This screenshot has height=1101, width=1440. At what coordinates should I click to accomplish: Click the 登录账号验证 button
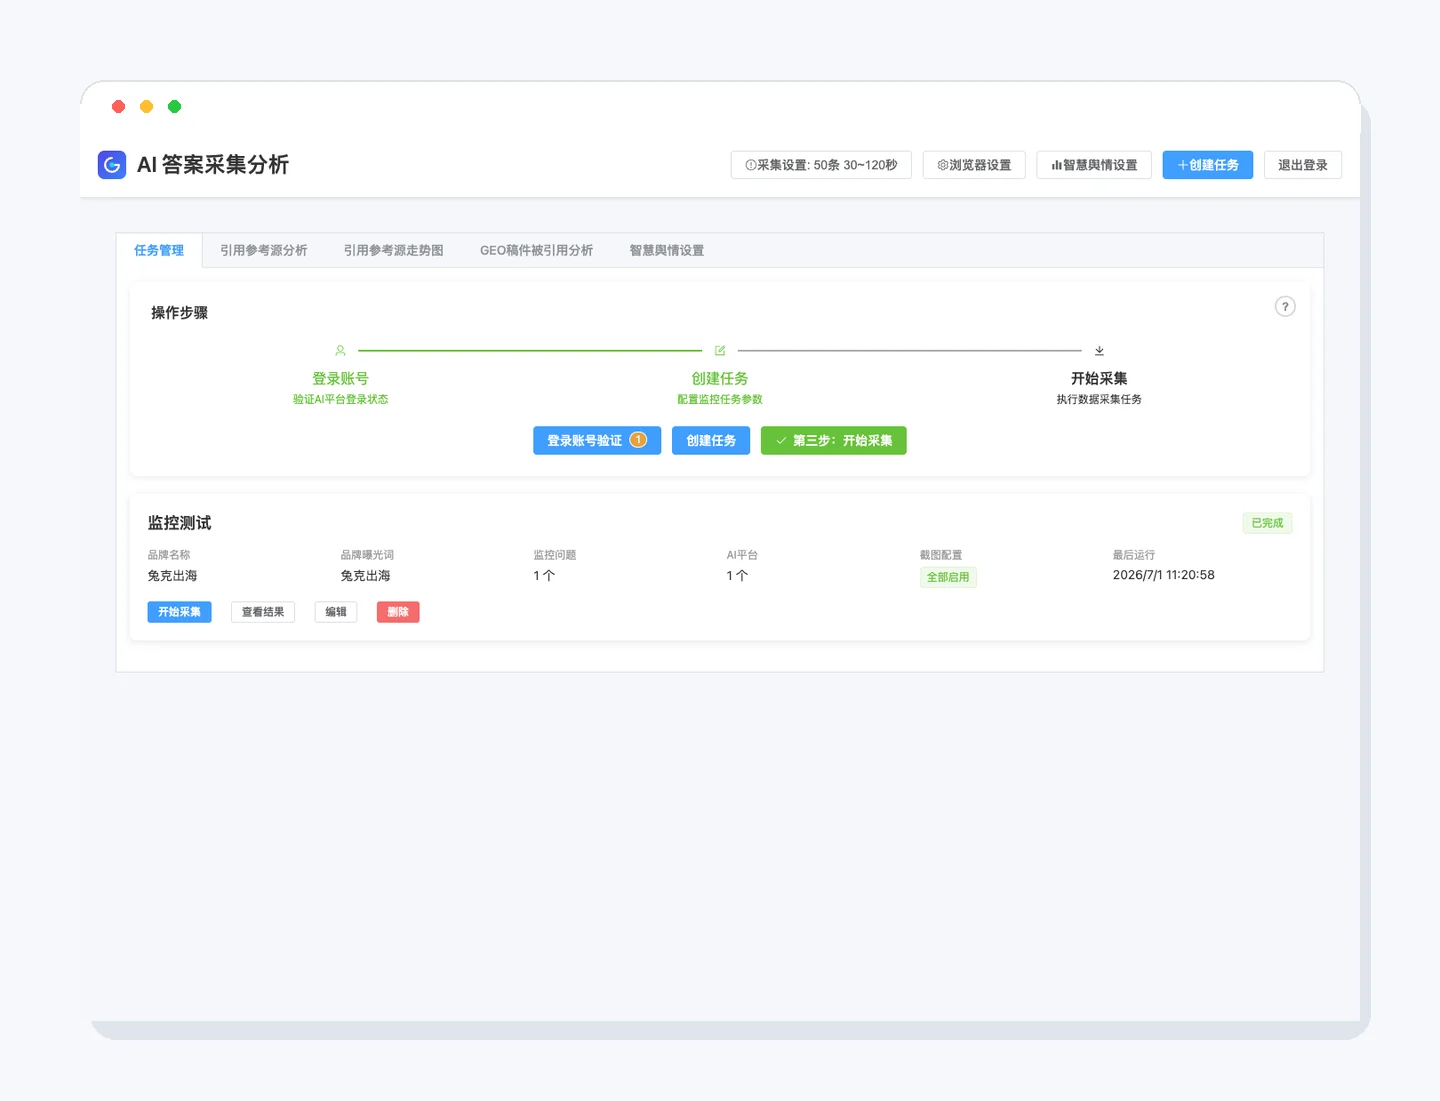pyautogui.click(x=597, y=441)
